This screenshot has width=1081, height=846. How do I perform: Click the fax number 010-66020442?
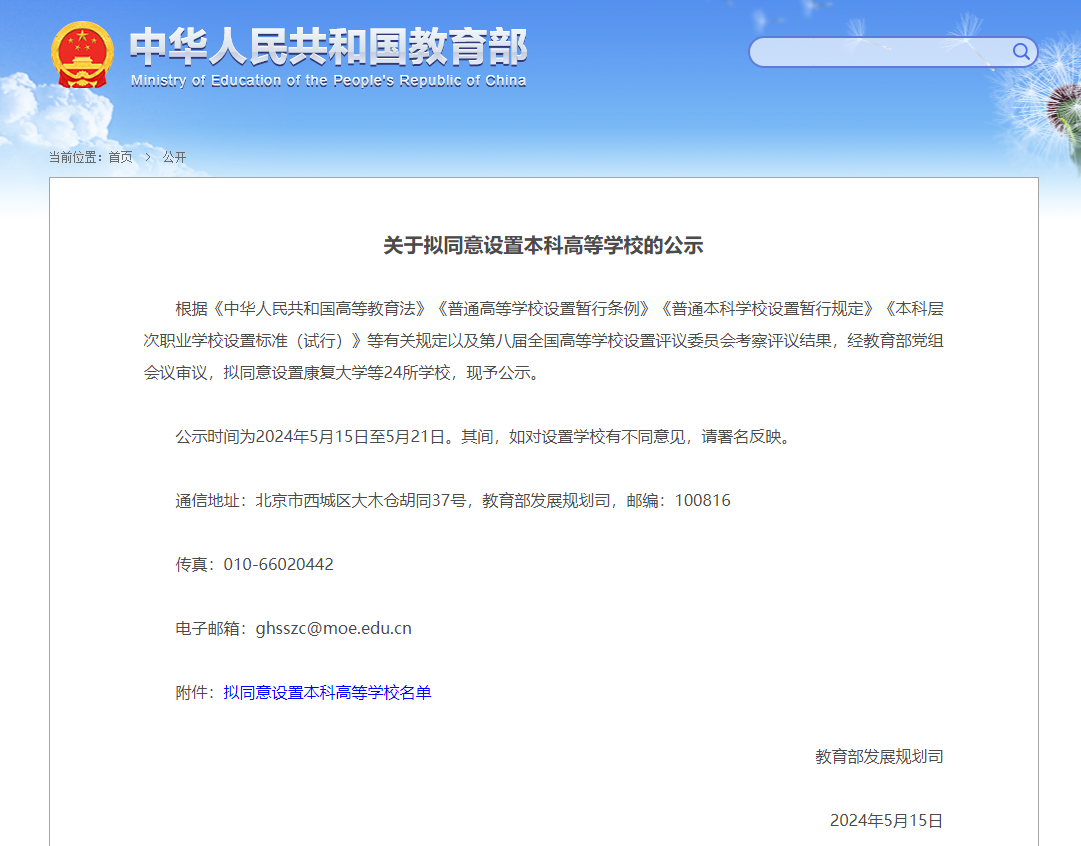point(278,564)
